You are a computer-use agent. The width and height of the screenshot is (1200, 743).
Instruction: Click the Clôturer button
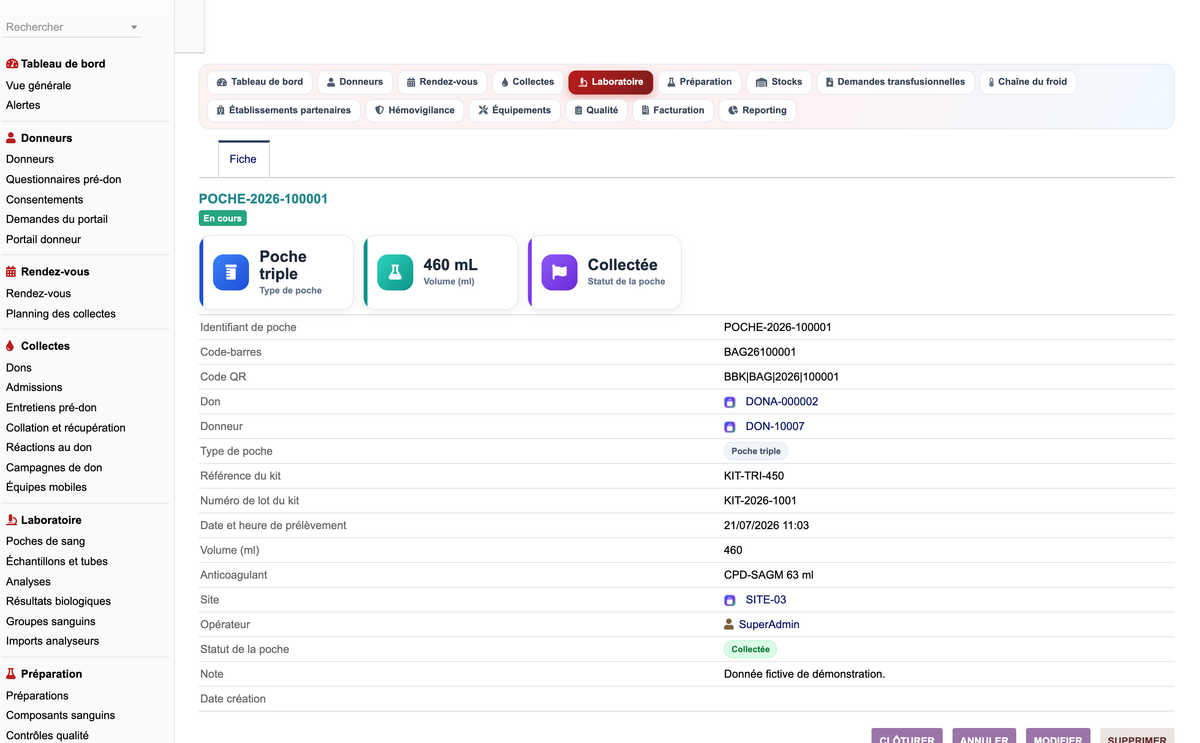907,738
